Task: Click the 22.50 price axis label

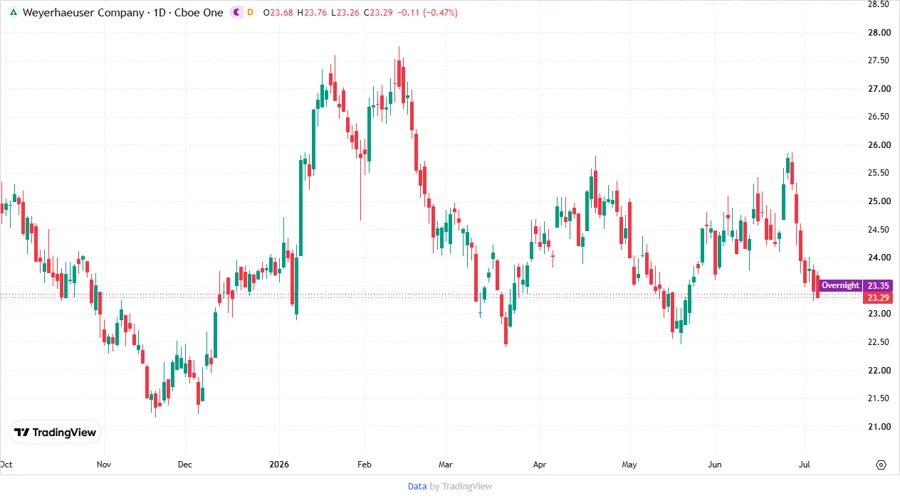Action: pyautogui.click(x=879, y=342)
